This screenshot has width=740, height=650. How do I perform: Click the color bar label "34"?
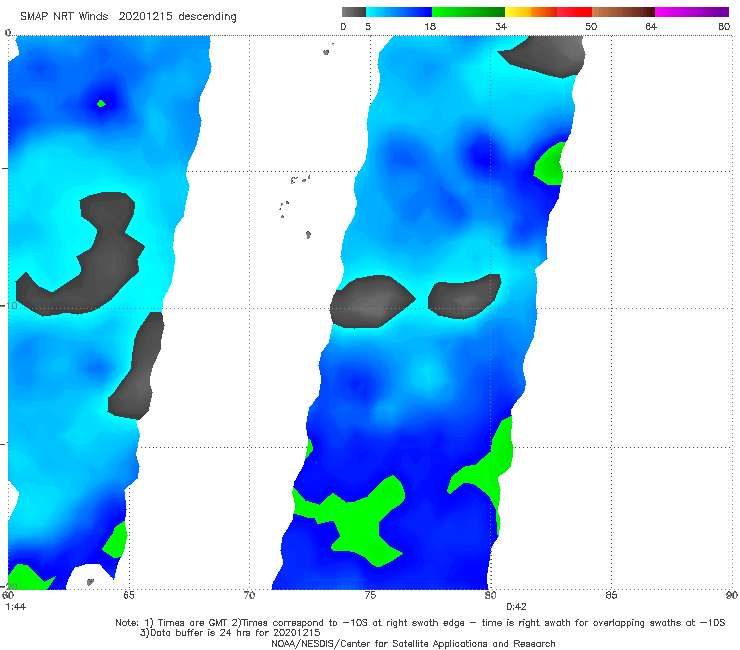pos(501,27)
